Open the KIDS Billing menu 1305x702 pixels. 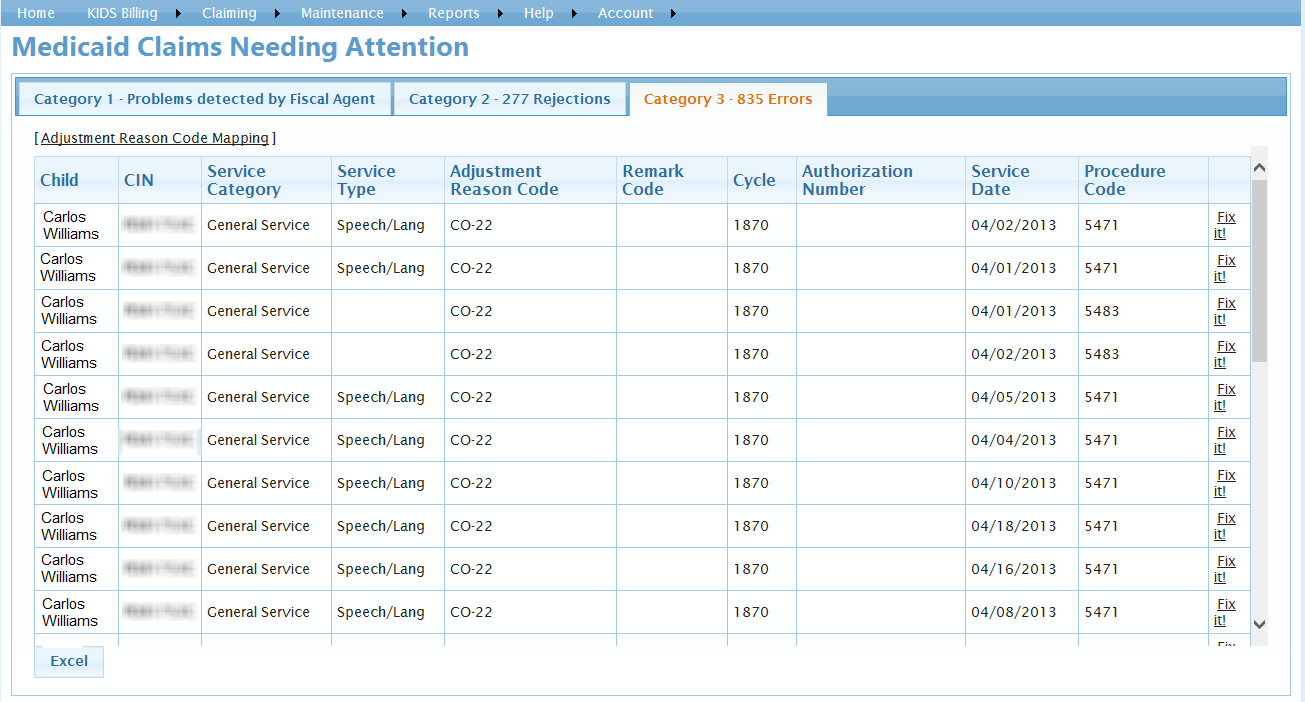[x=123, y=13]
